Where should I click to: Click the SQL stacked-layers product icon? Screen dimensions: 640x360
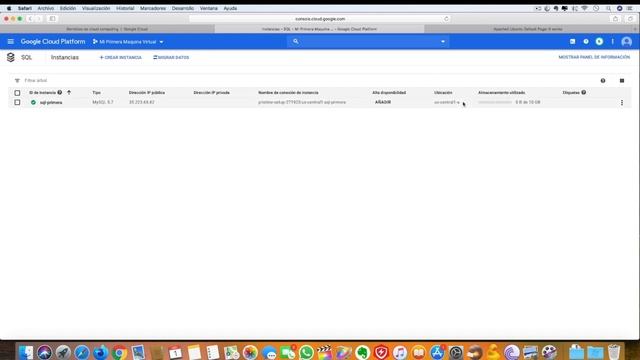(x=11, y=58)
